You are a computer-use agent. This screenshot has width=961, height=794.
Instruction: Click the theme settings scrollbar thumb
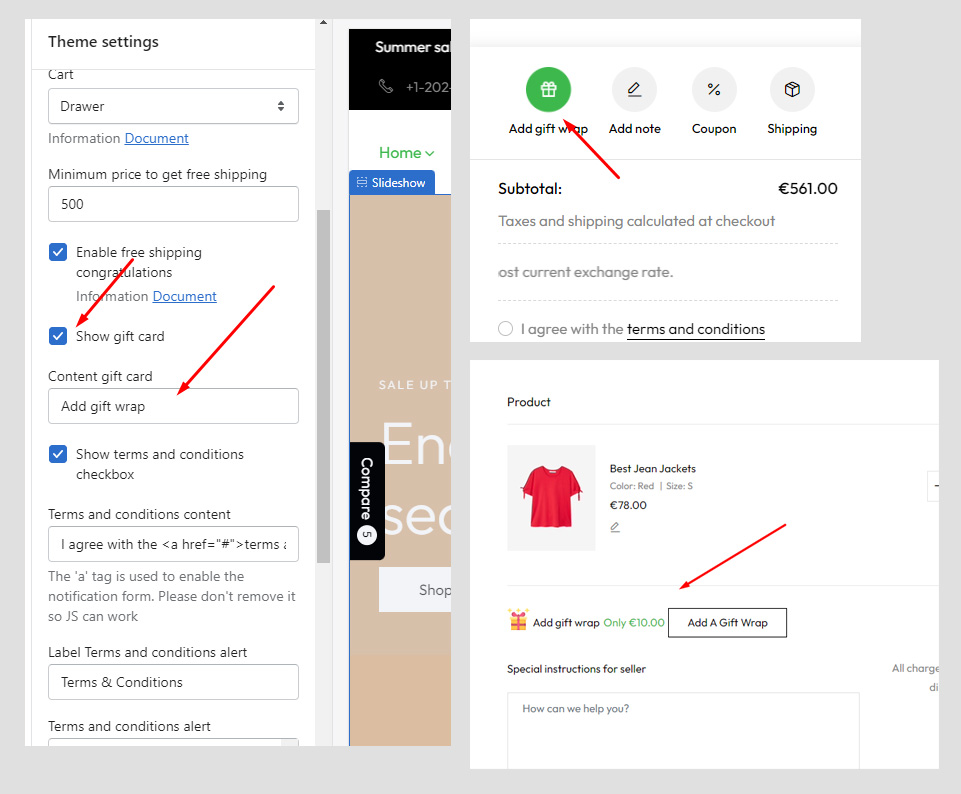[324, 386]
